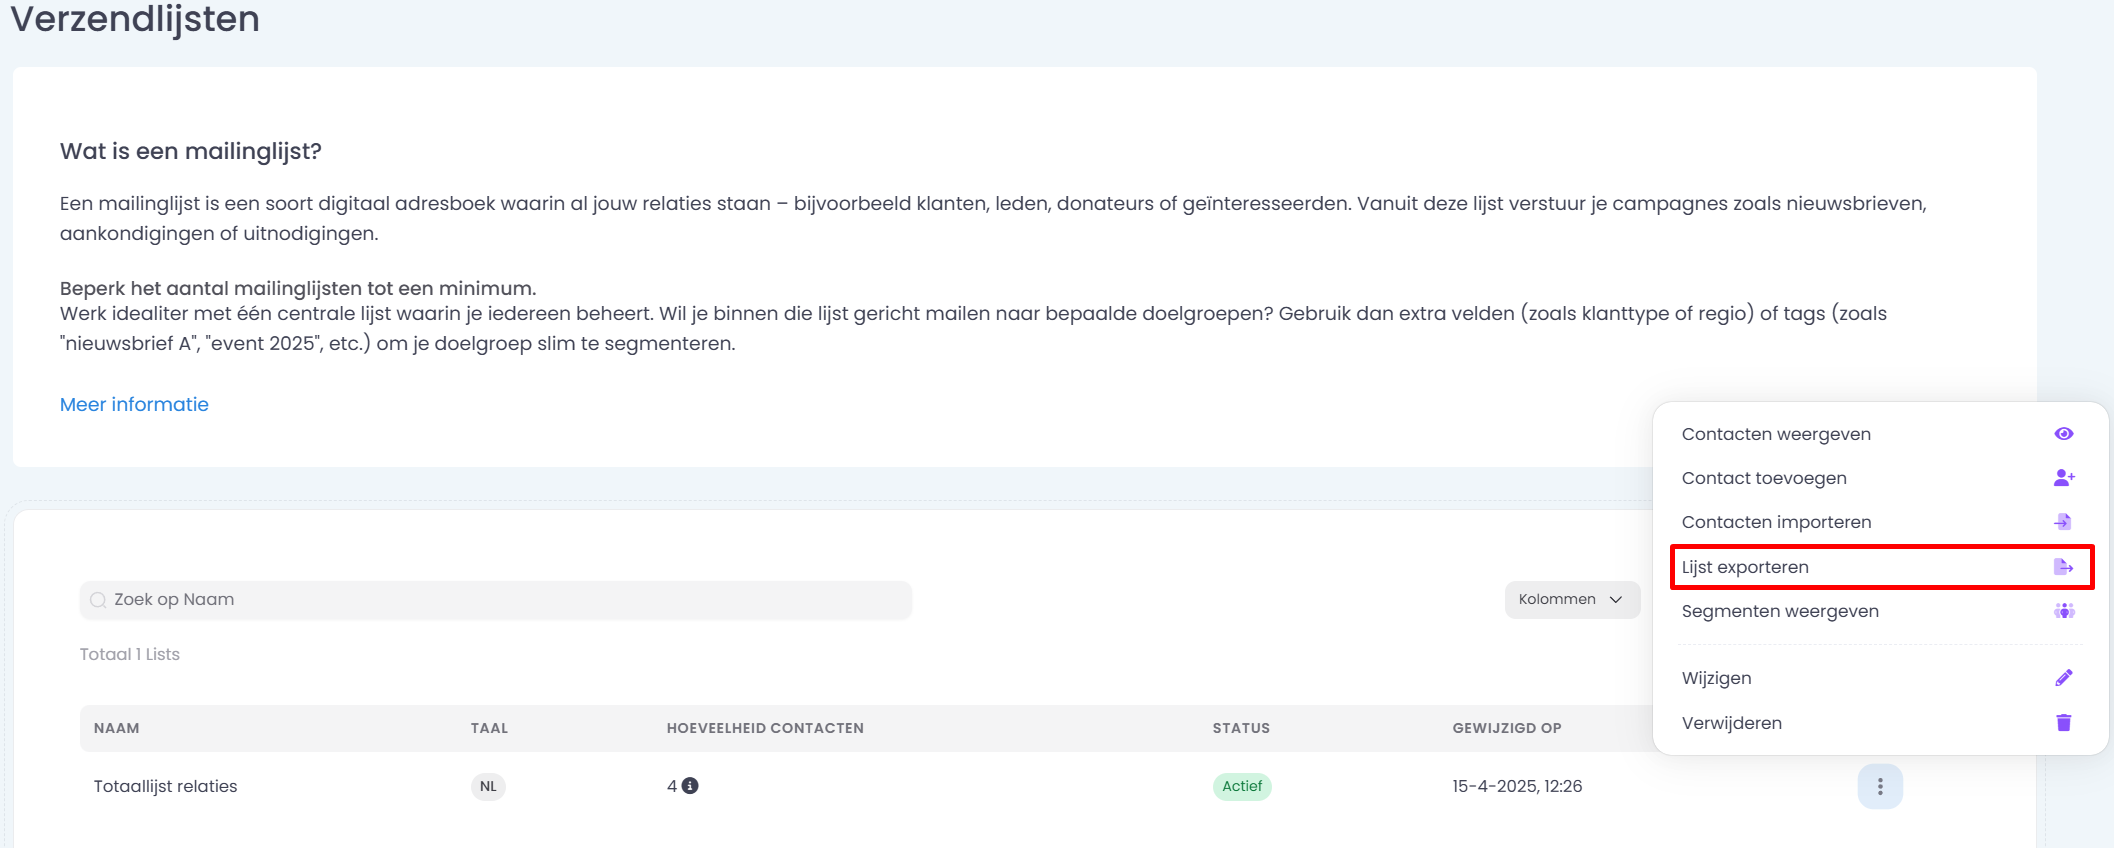The width and height of the screenshot is (2114, 848).
Task: Sort by the Naam column header
Action: coord(117,728)
